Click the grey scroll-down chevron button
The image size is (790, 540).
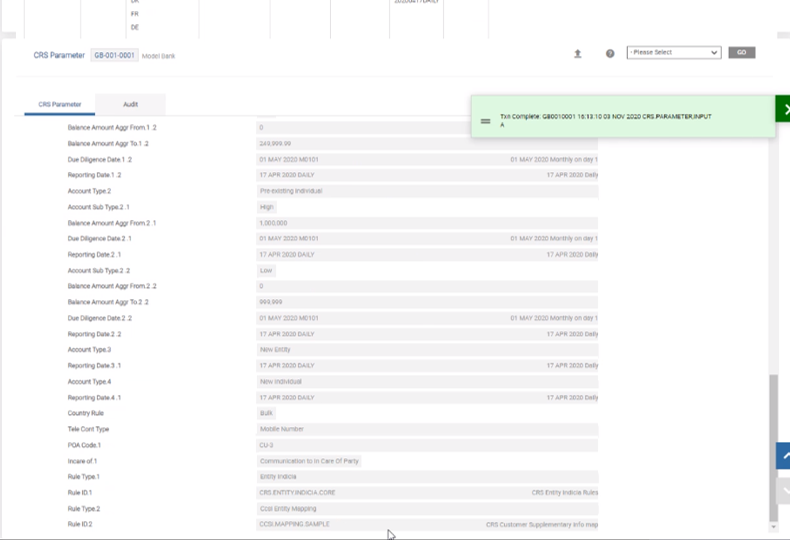(783, 490)
